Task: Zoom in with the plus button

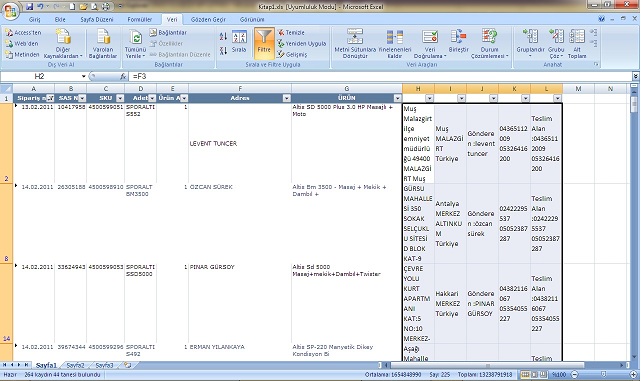Action: [x=634, y=374]
